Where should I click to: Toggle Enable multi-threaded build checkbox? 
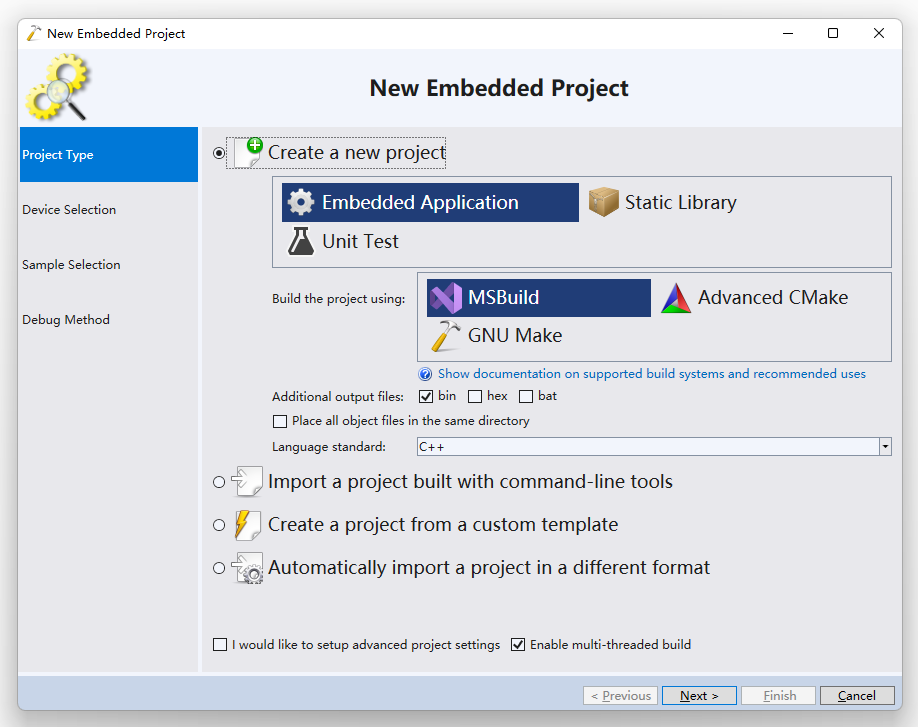[518, 644]
